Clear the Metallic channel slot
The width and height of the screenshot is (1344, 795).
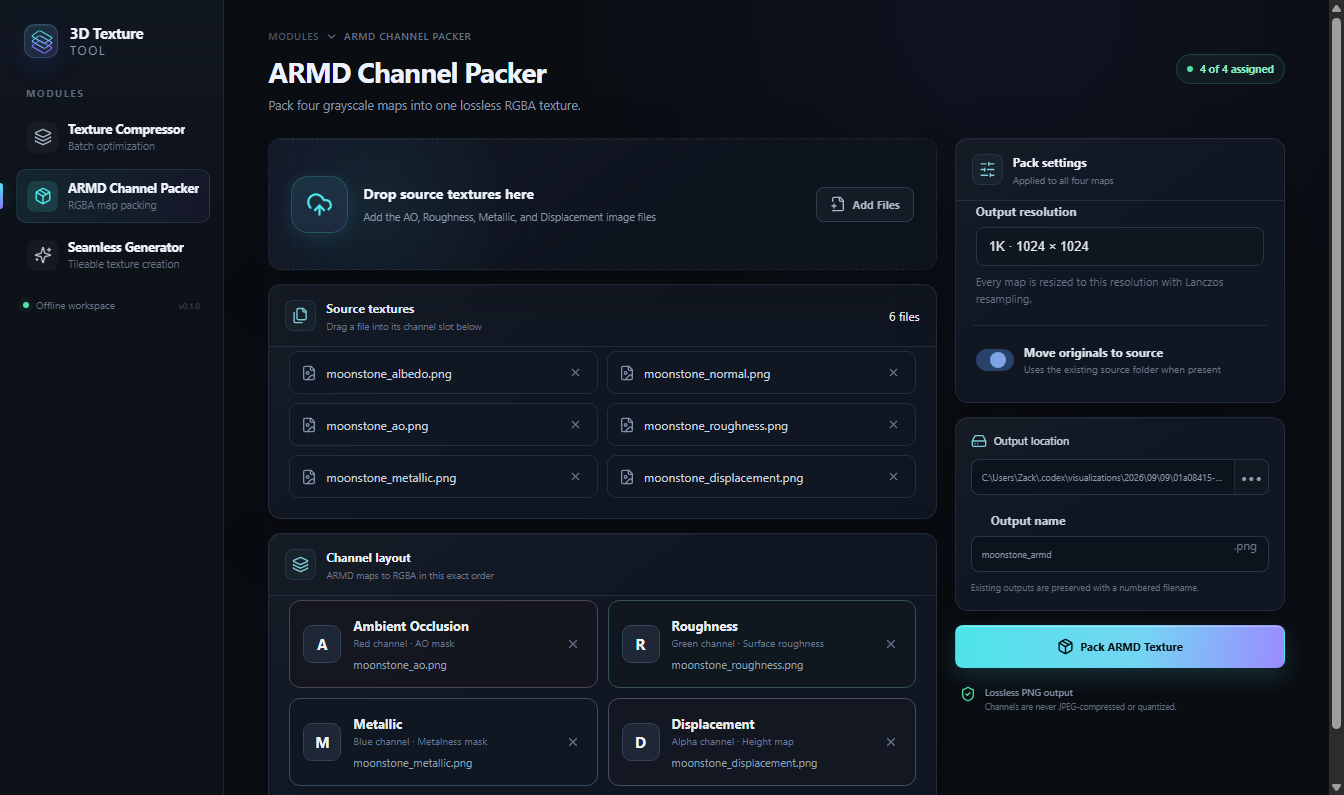point(573,742)
